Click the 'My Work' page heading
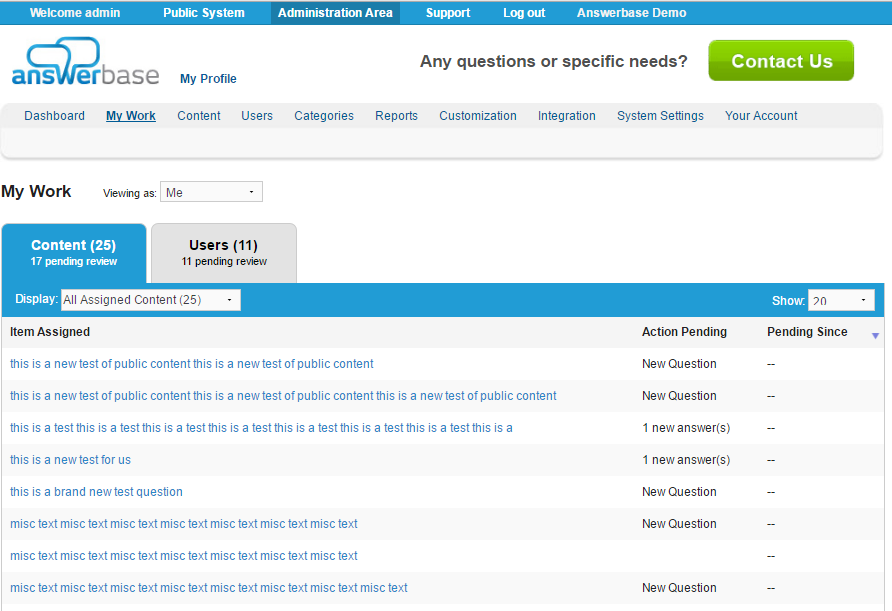This screenshot has height=611, width=892. click(36, 191)
